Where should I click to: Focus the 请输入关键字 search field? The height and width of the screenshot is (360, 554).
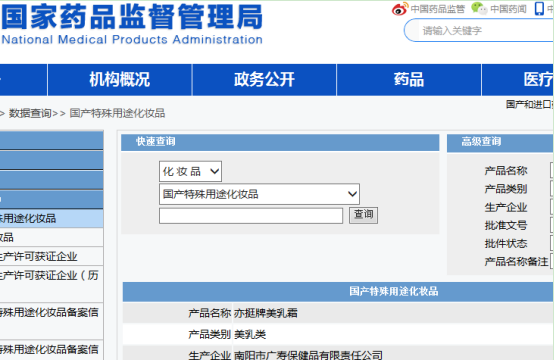479,31
